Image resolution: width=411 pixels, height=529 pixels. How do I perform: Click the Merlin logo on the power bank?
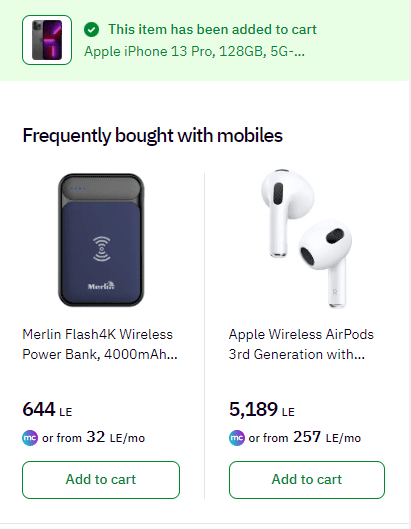point(101,286)
